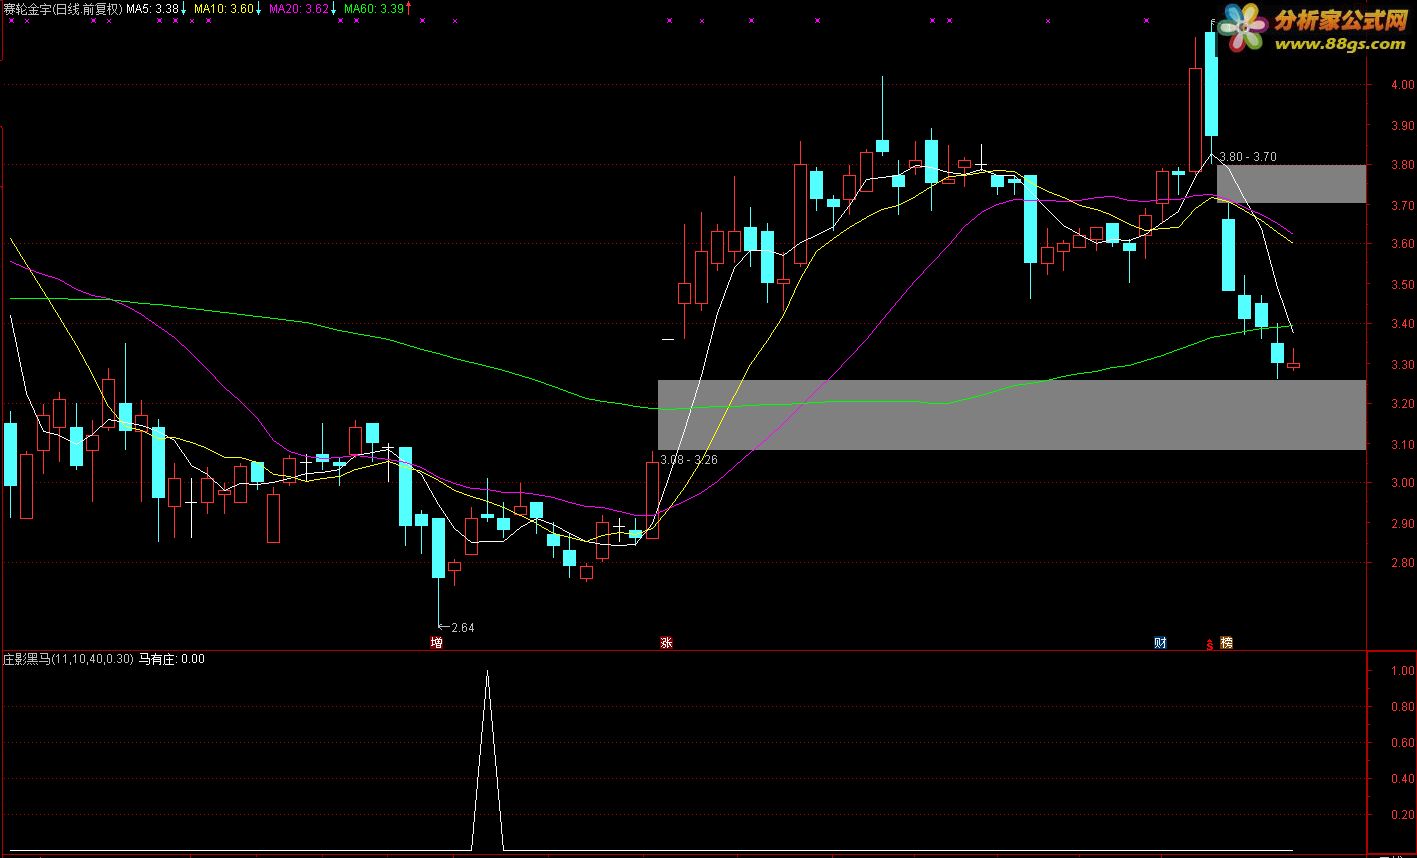
Task: Click the 马有庄: 0.00 value label
Action: 172,659
